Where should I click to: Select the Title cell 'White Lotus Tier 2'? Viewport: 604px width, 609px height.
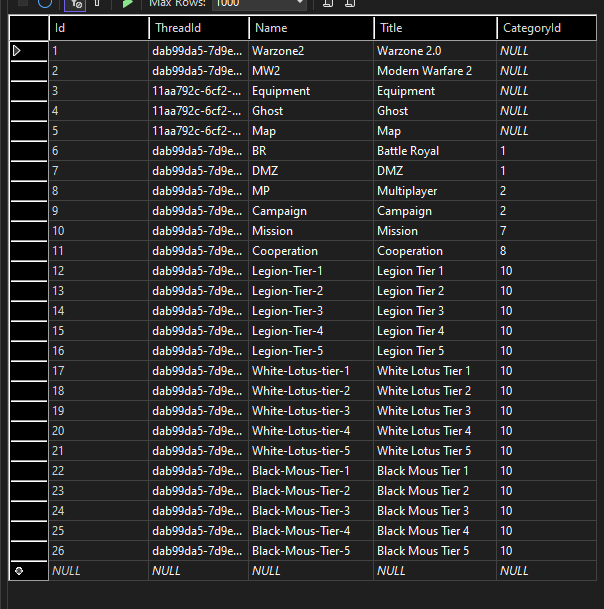435,391
